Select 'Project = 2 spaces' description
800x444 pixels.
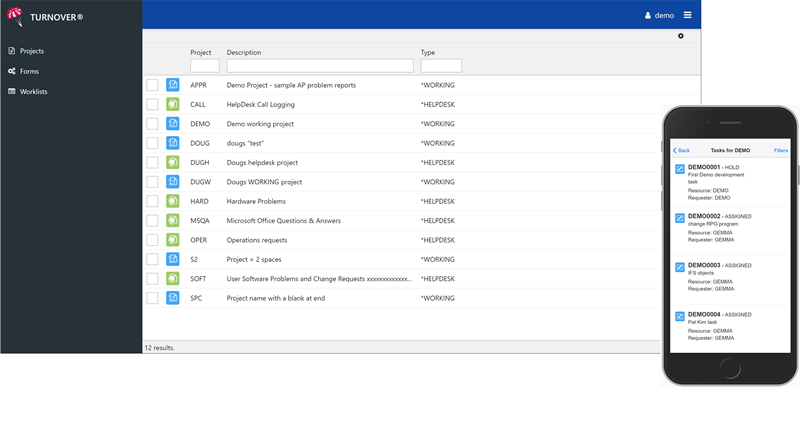(254, 260)
